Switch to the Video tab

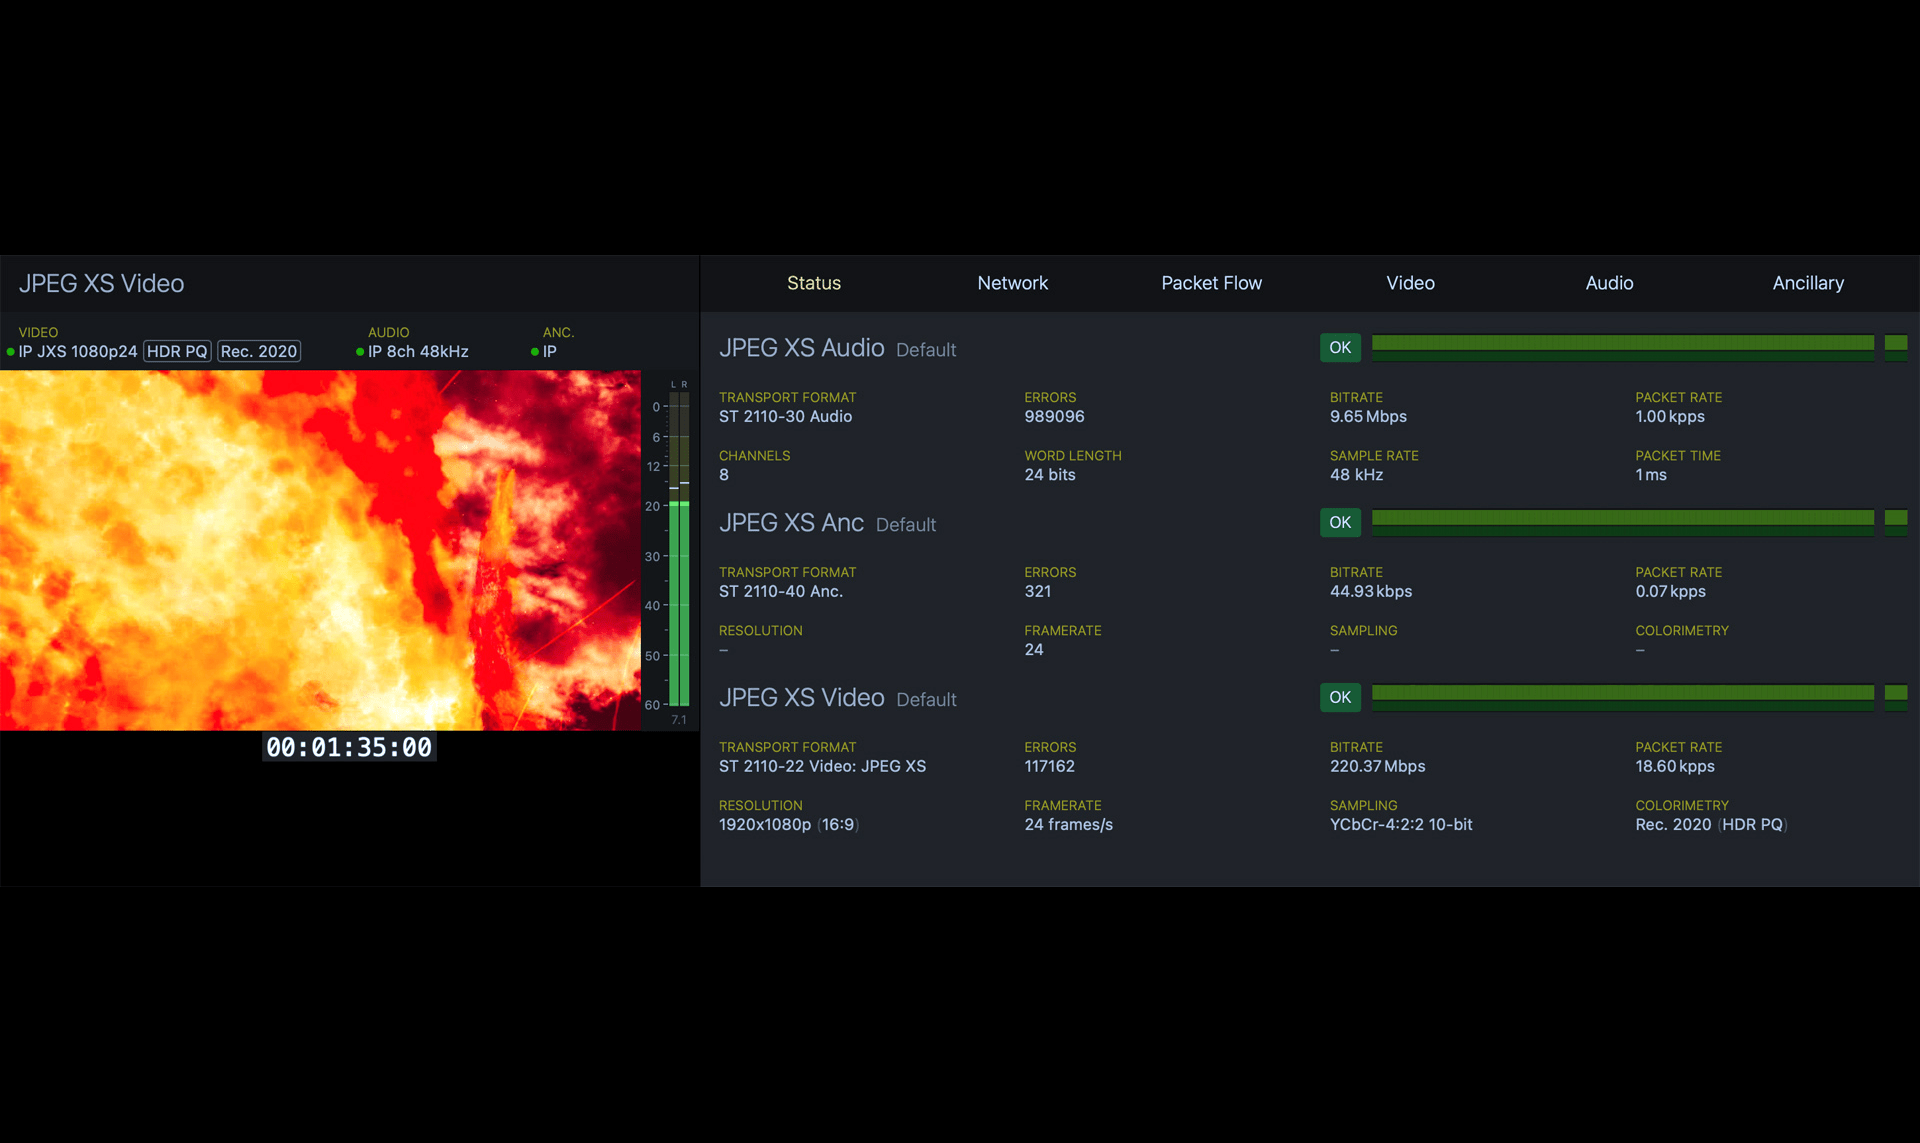tap(1410, 283)
